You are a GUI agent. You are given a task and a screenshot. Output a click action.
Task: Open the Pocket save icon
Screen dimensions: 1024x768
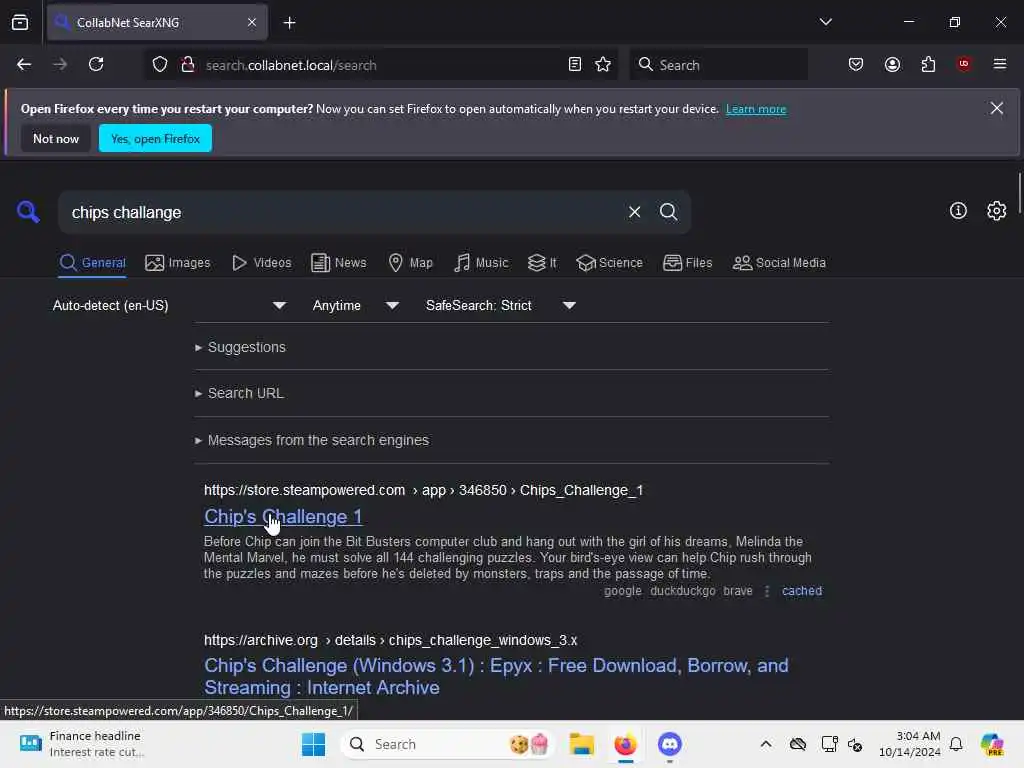(x=856, y=64)
